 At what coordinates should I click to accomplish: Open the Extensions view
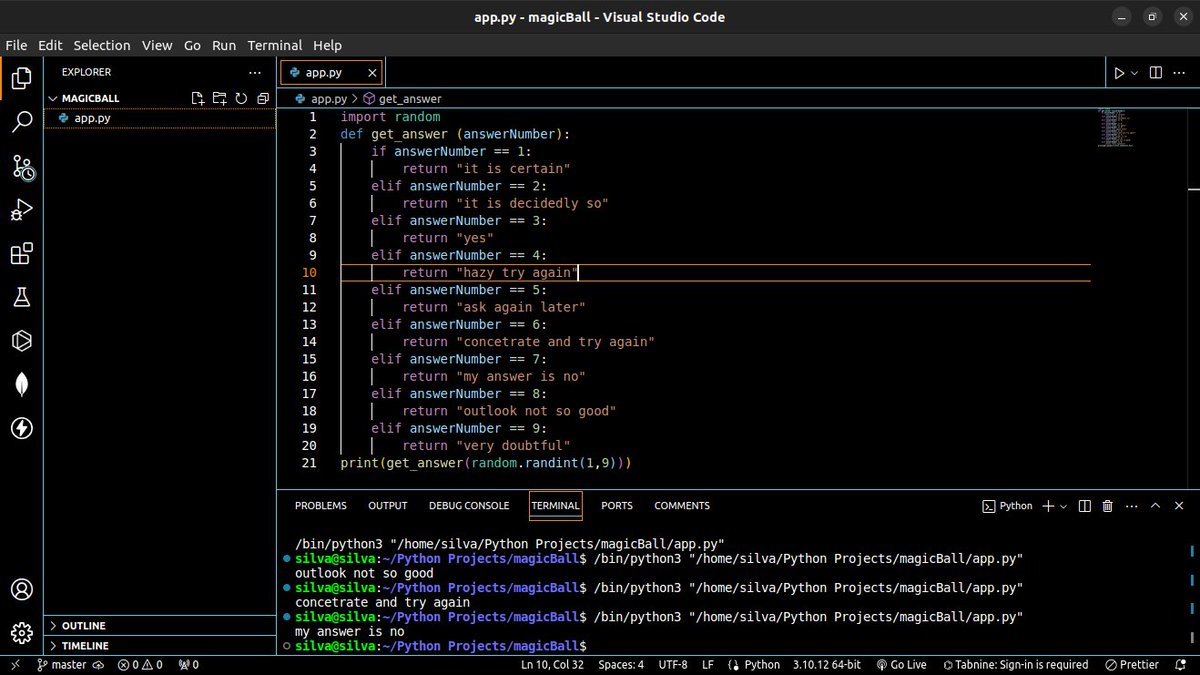21,253
